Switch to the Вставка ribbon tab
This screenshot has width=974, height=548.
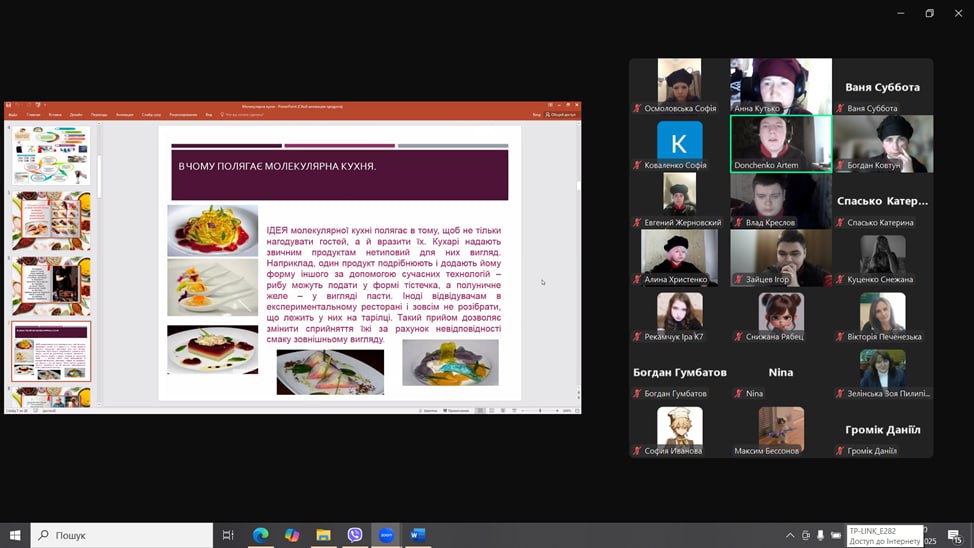pyautogui.click(x=55, y=115)
